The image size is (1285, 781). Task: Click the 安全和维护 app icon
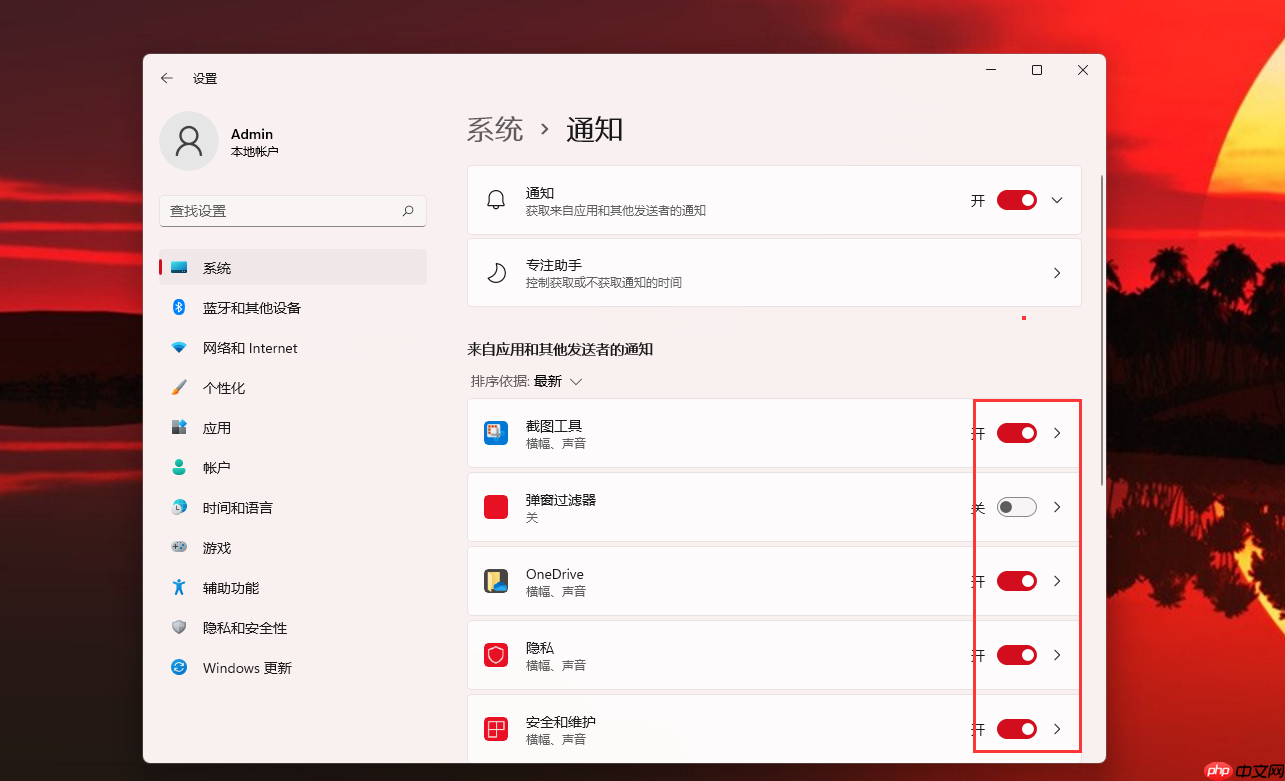click(x=496, y=729)
